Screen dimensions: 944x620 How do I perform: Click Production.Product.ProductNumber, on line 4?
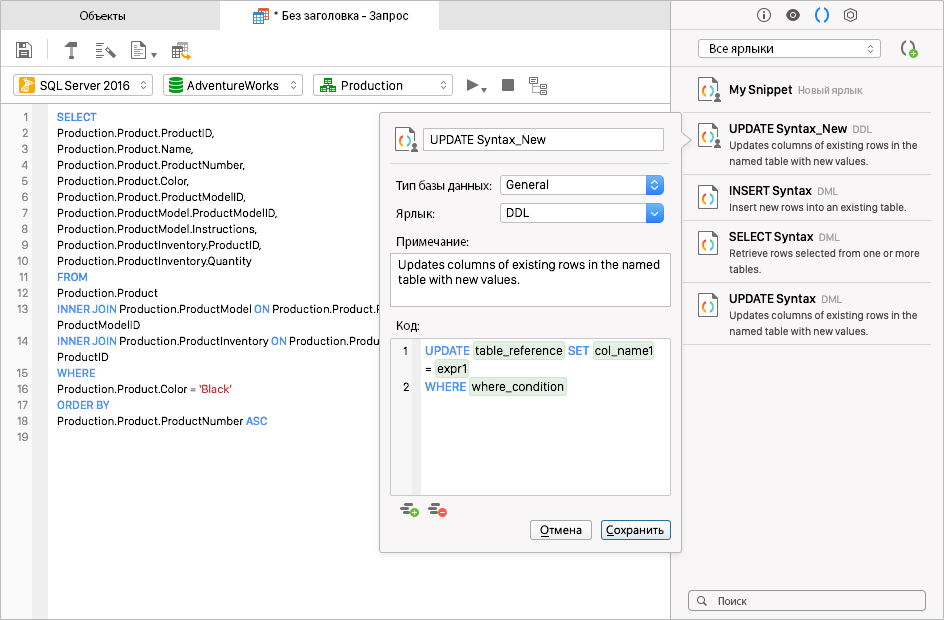(151, 165)
